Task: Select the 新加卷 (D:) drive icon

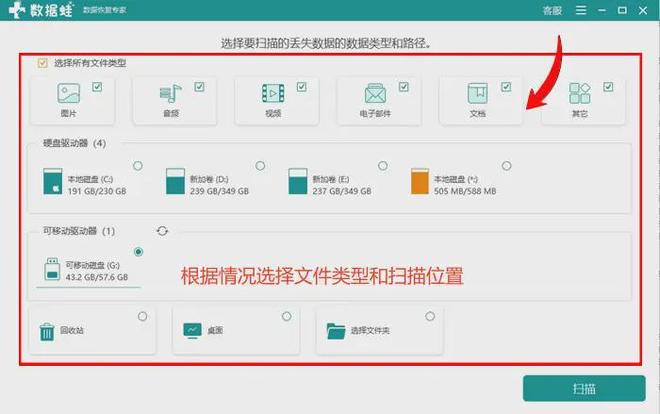Action: (175, 181)
